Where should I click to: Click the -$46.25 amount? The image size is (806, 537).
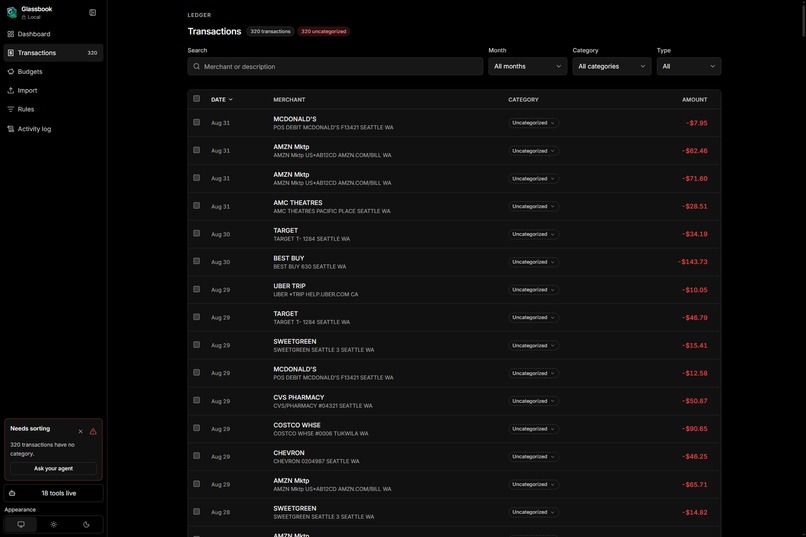(x=695, y=456)
